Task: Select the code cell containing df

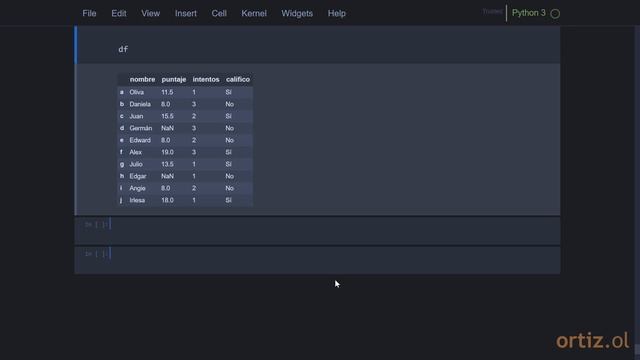Action: pos(318,45)
